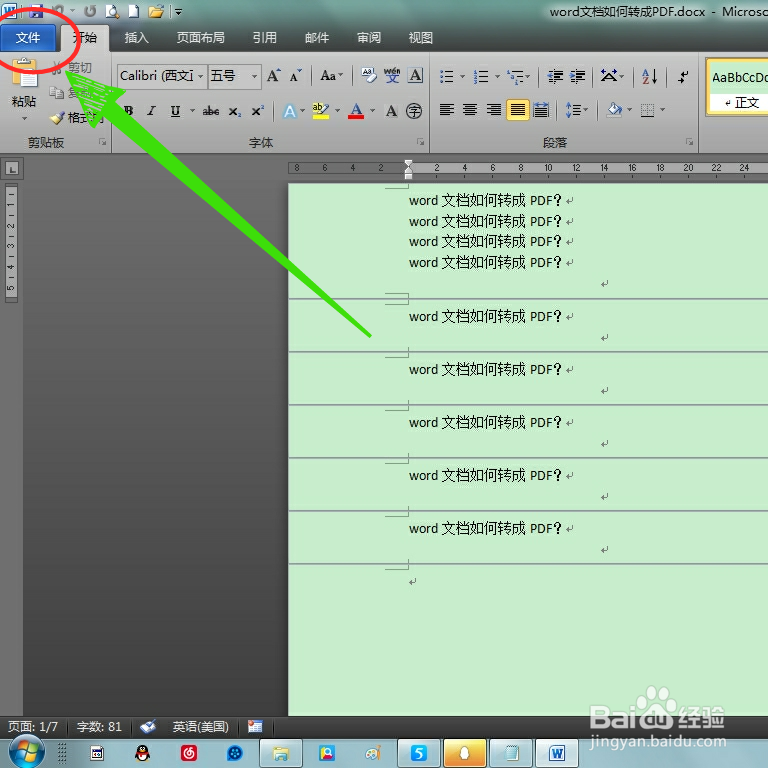Open the Line Spacing dropdown
The height and width of the screenshot is (768, 768).
(x=576, y=110)
